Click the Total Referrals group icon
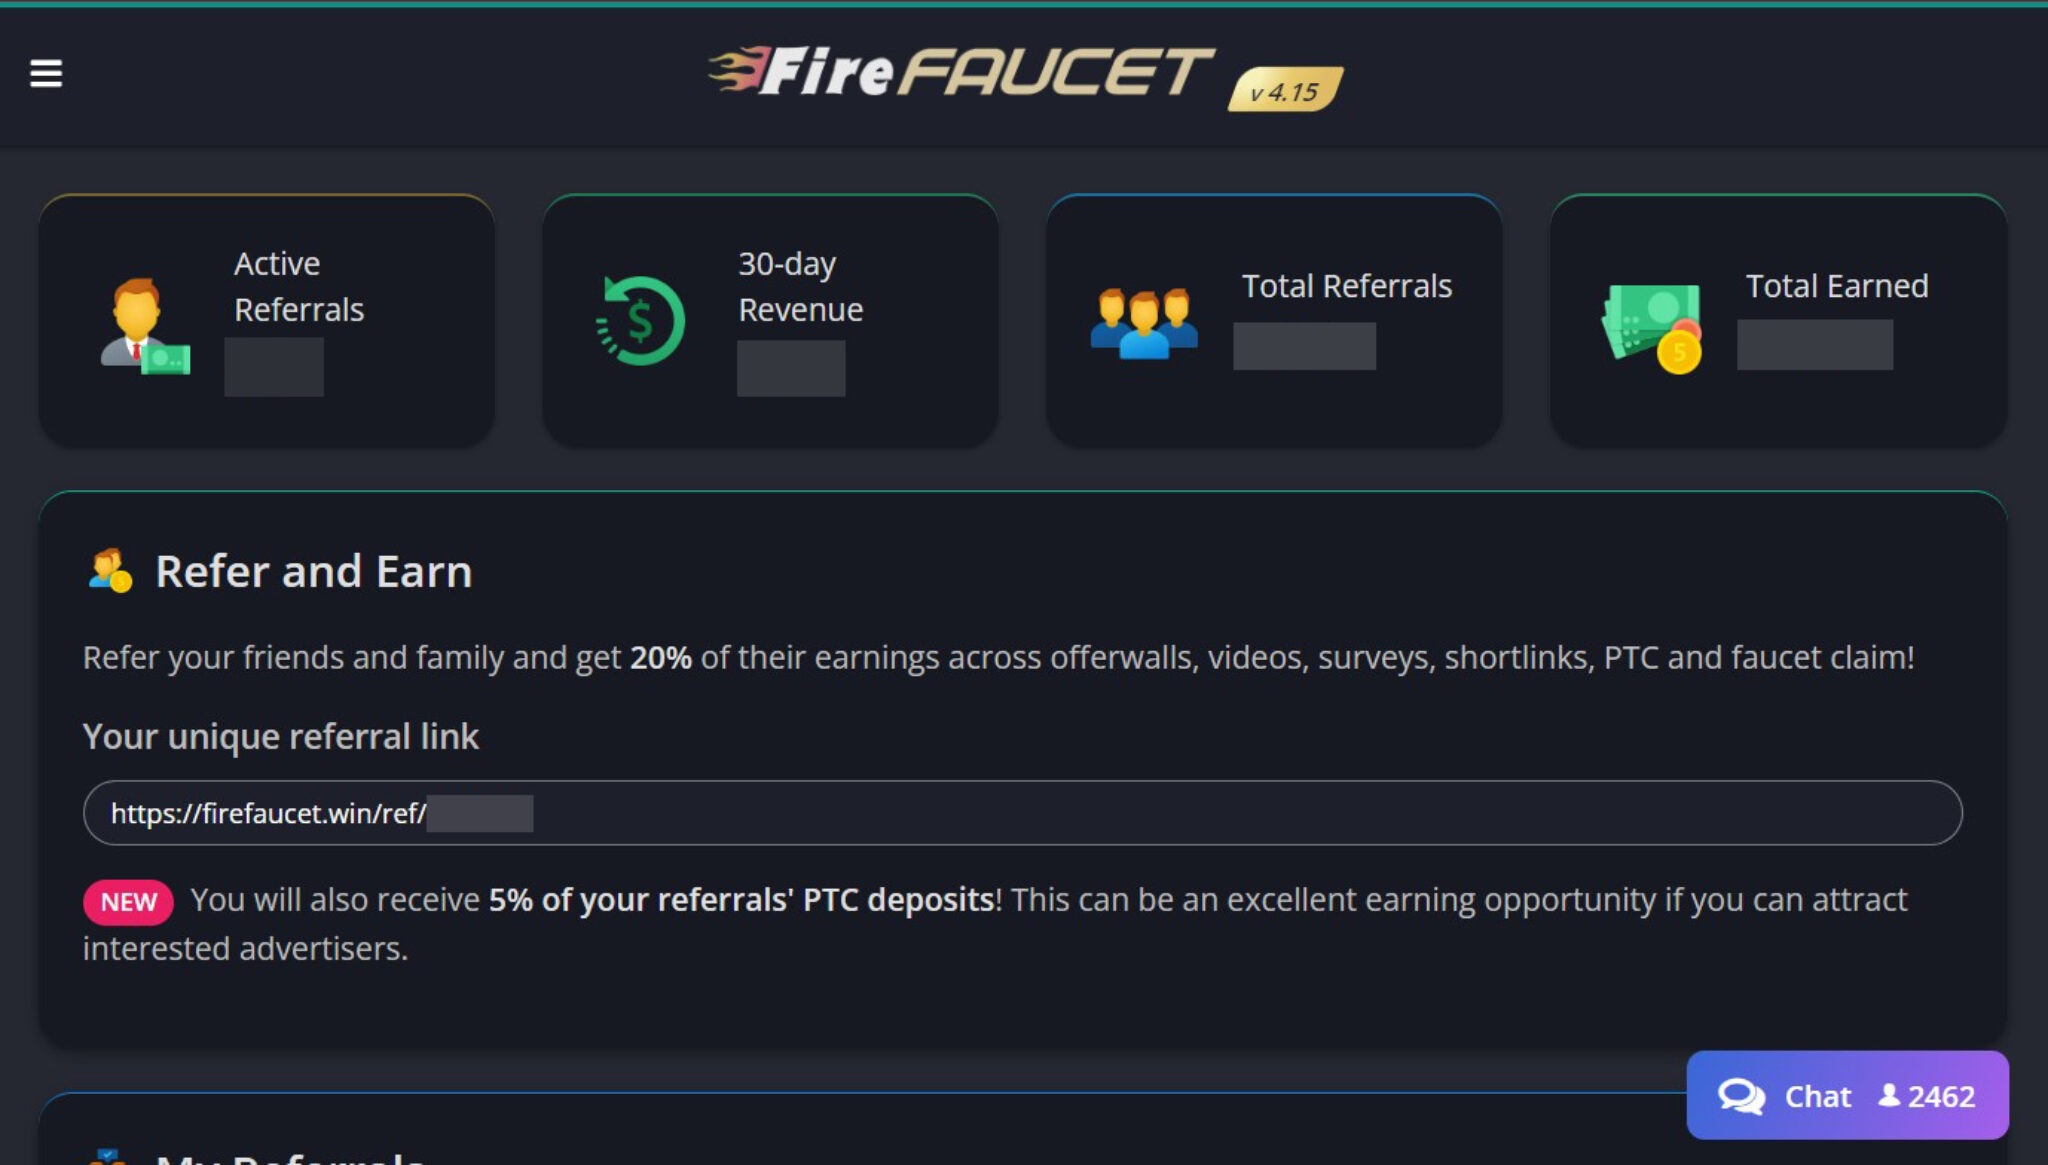 [1143, 320]
